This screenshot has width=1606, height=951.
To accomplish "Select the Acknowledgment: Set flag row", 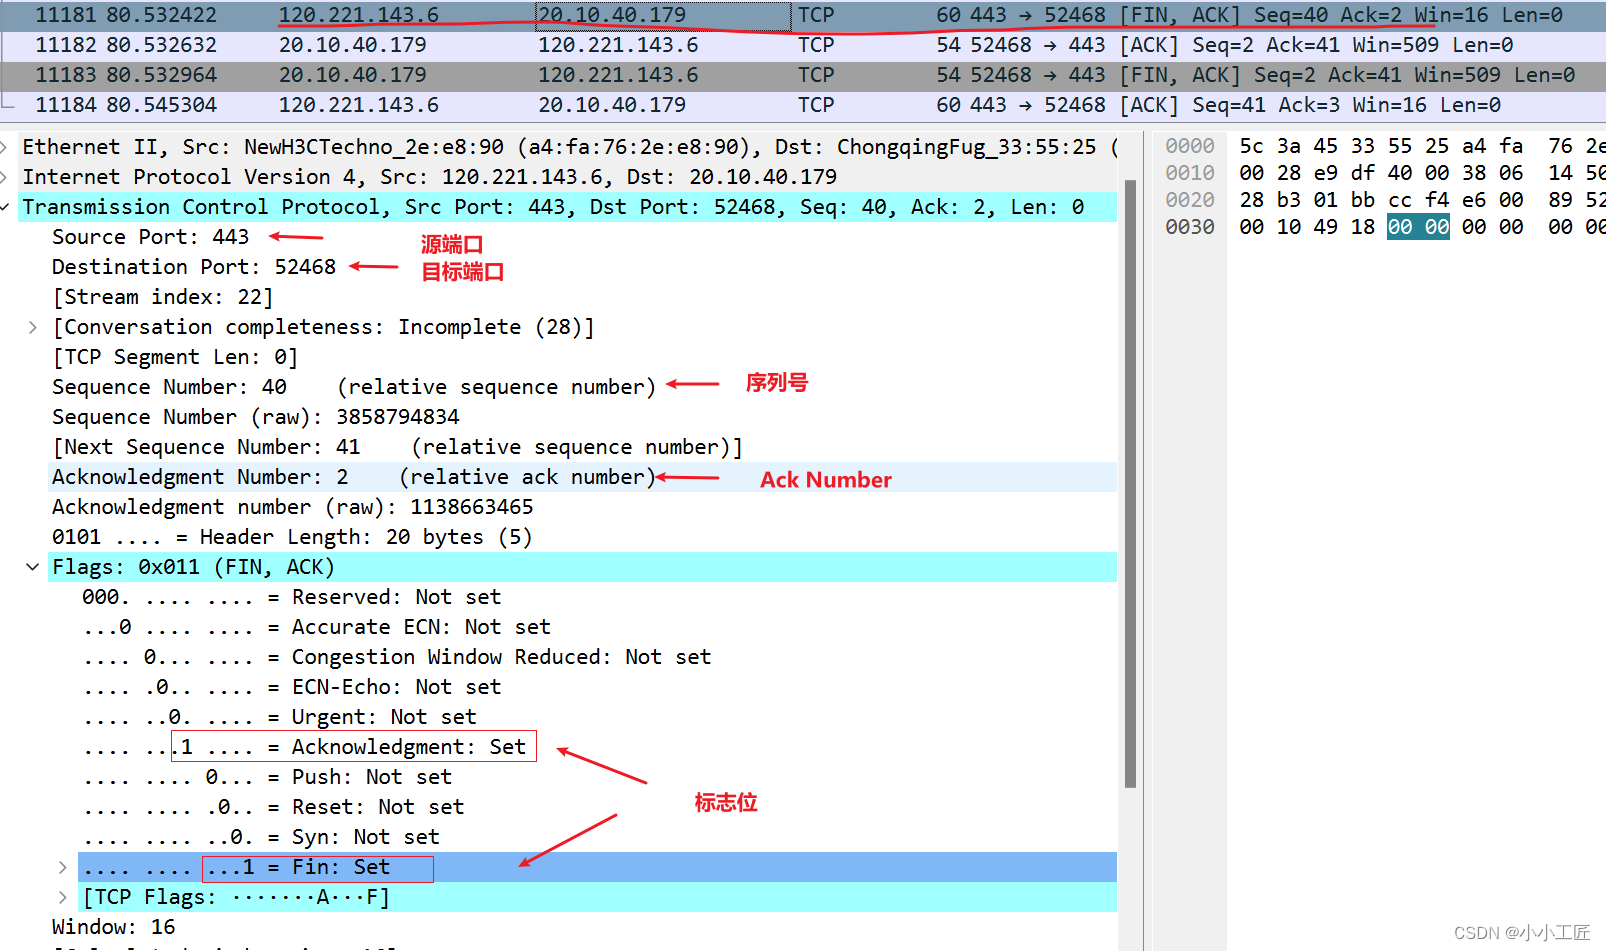I will [305, 747].
